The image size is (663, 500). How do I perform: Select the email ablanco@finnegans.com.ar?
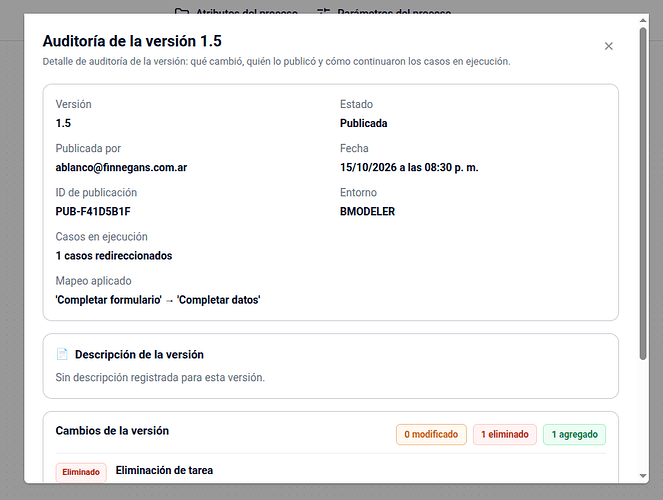pyautogui.click(x=121, y=167)
